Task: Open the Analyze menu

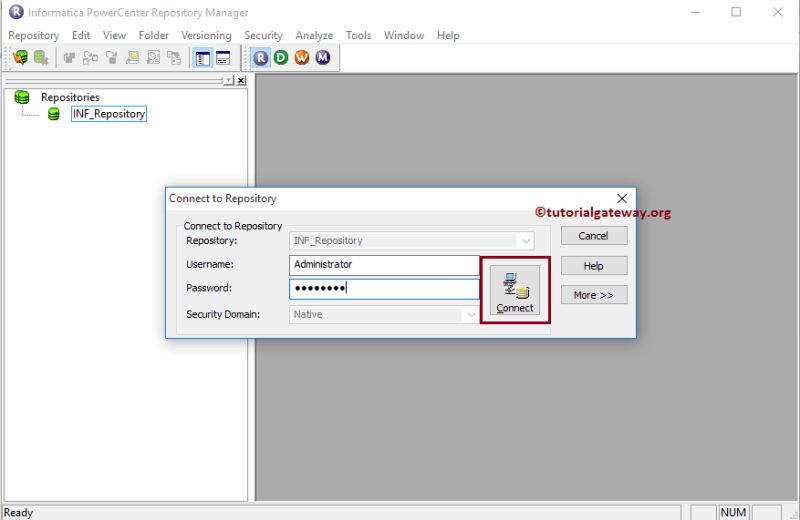Action: [314, 35]
